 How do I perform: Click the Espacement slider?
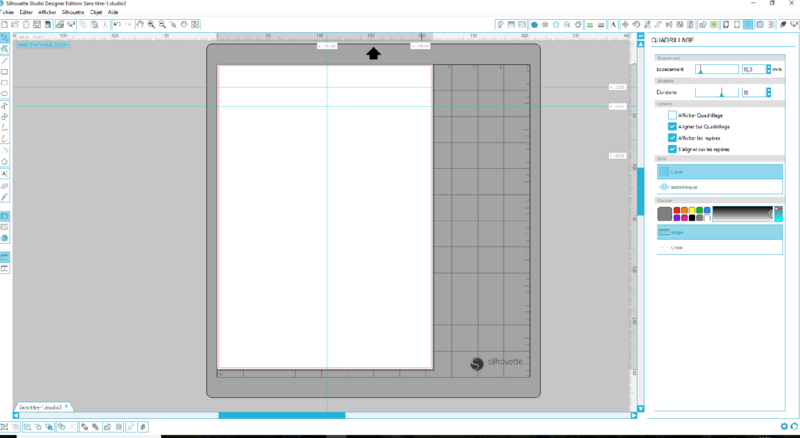717,69
